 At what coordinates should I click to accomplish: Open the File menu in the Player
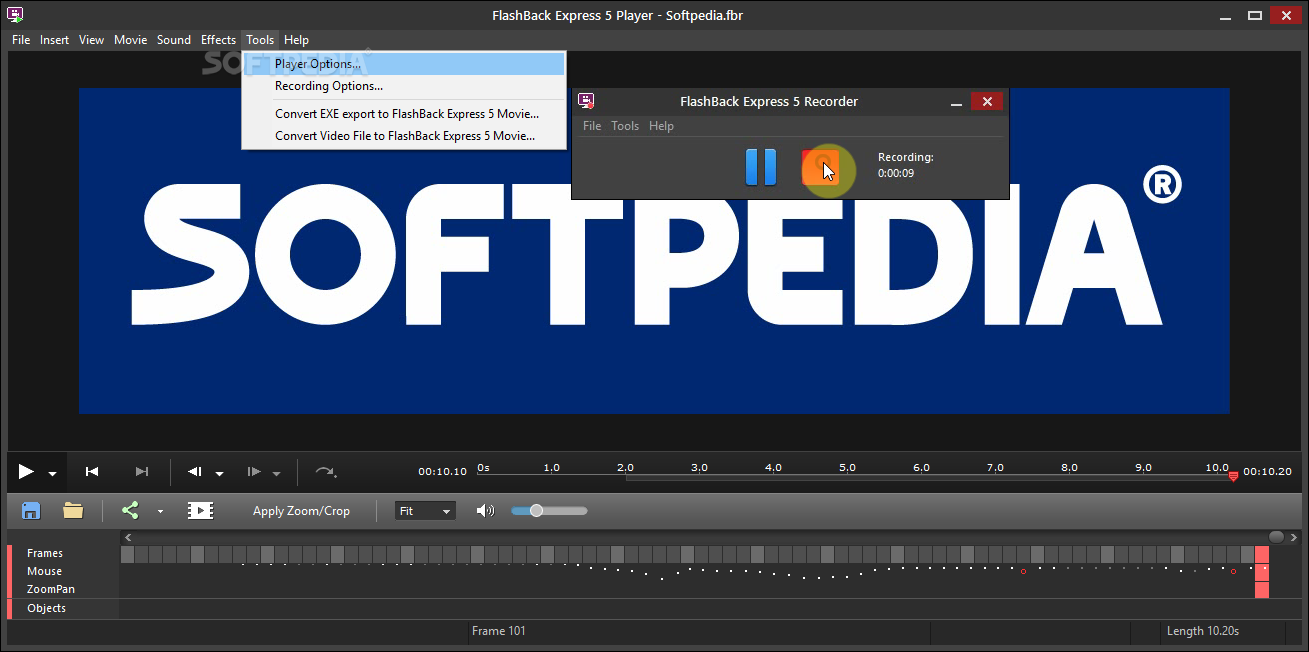click(x=21, y=40)
